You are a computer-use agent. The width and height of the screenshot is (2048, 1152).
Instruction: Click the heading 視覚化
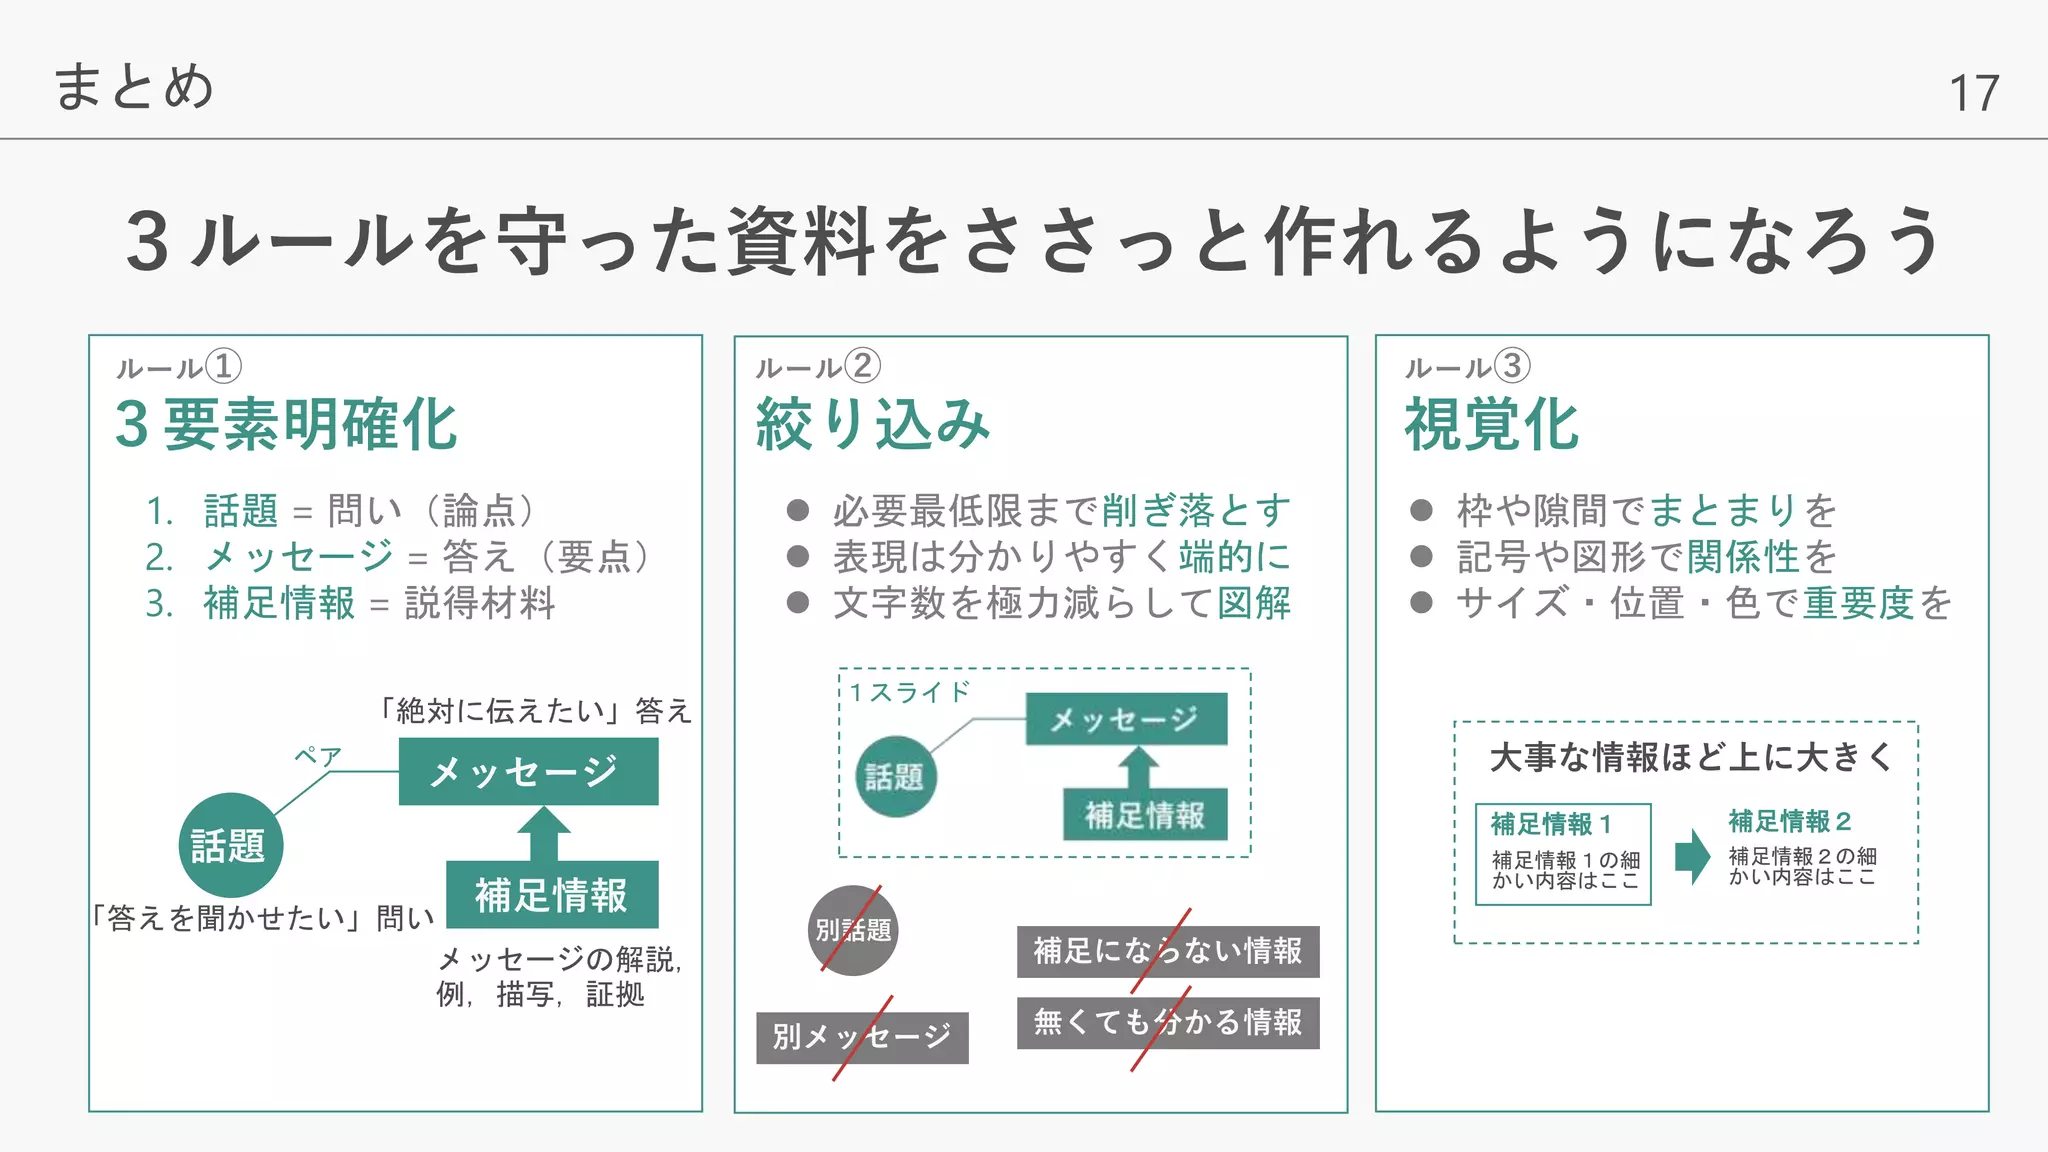click(1492, 424)
